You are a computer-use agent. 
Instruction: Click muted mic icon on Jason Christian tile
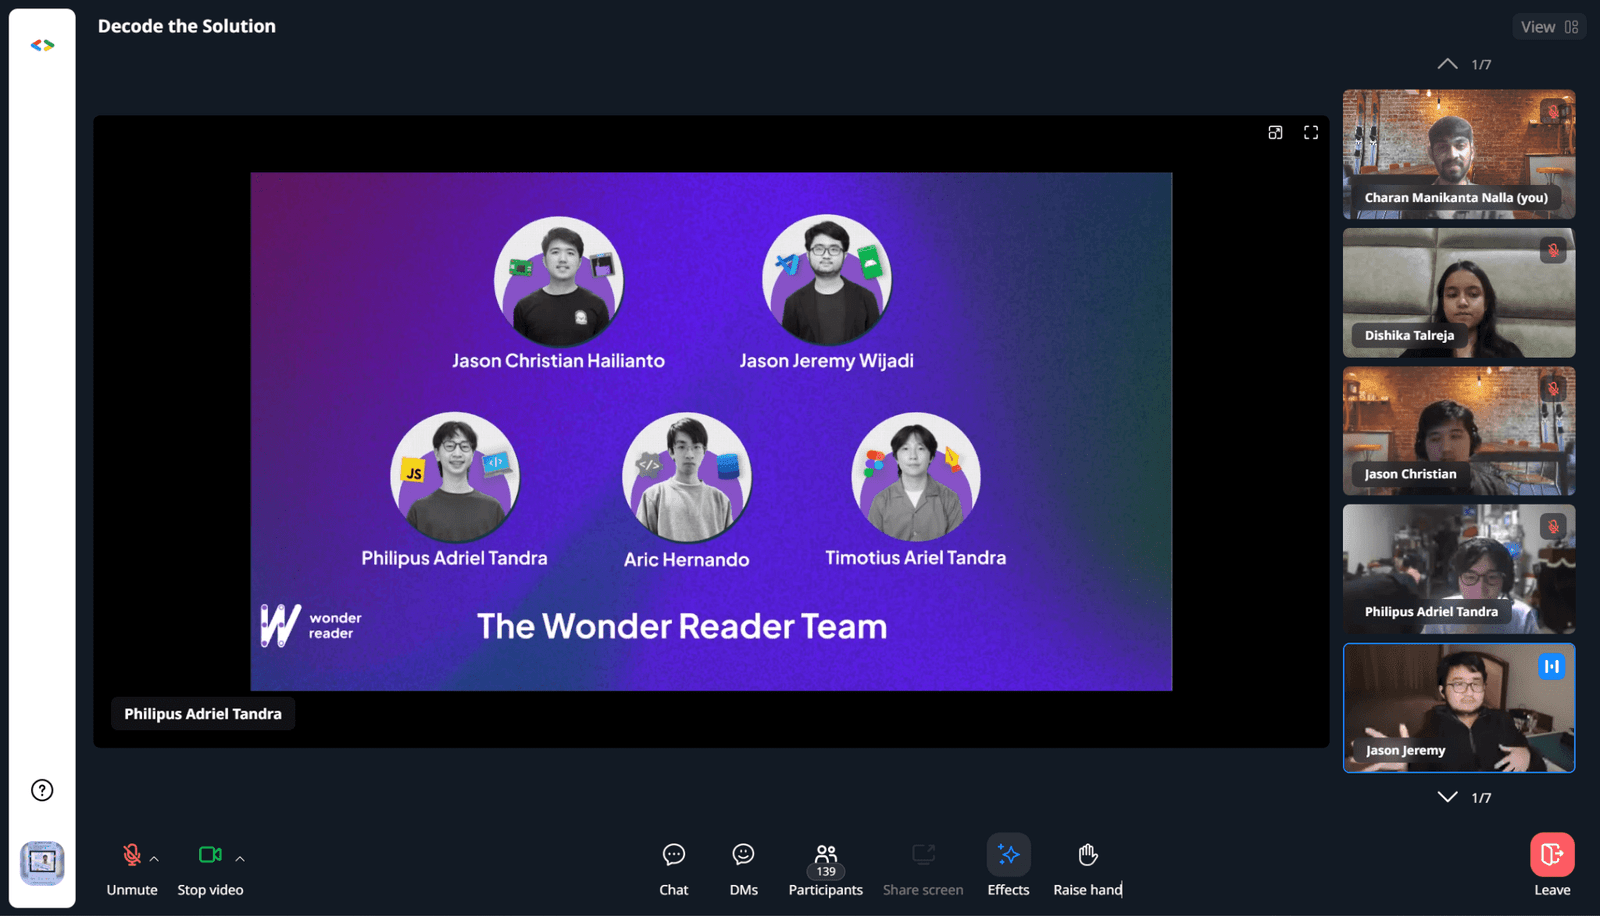click(x=1553, y=388)
